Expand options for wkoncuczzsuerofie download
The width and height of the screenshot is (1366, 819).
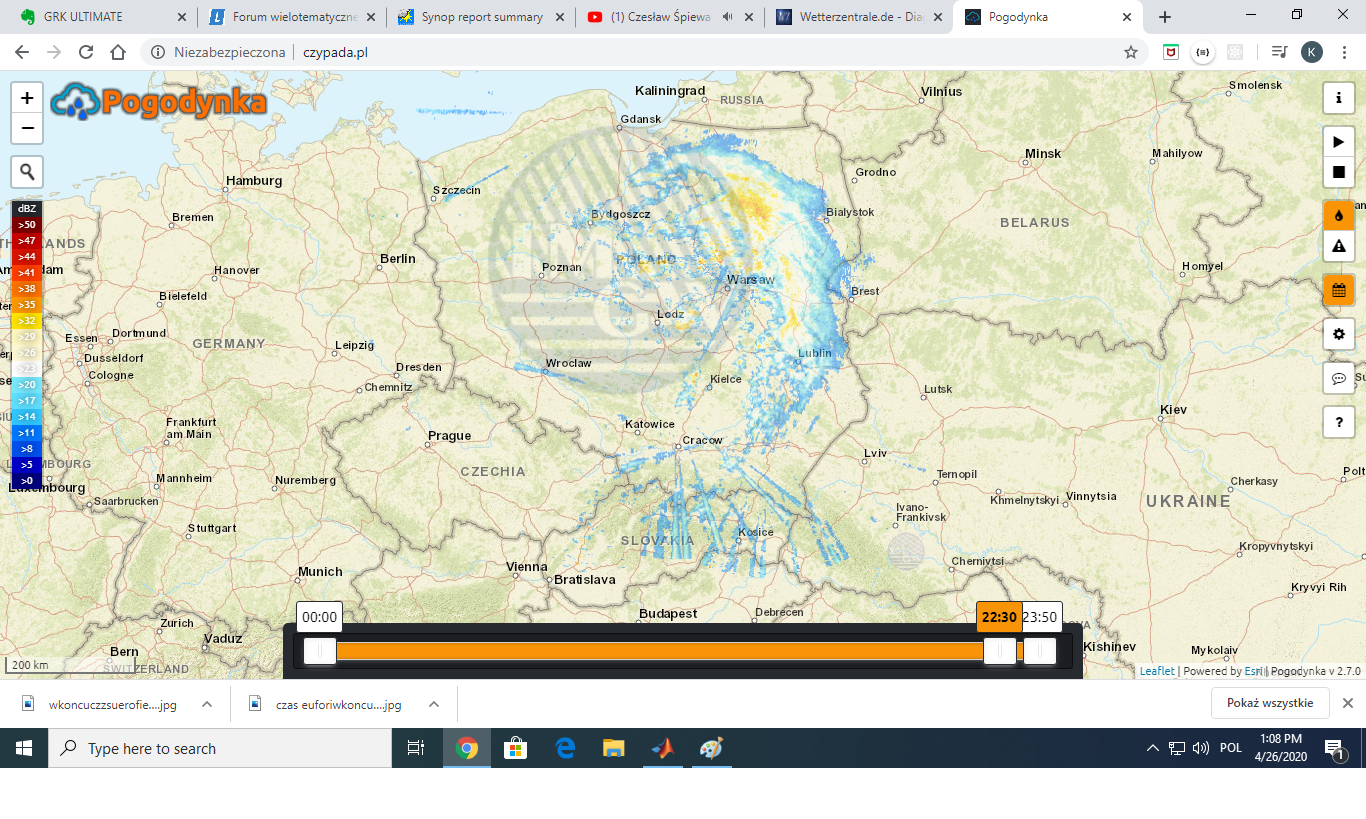pos(207,704)
